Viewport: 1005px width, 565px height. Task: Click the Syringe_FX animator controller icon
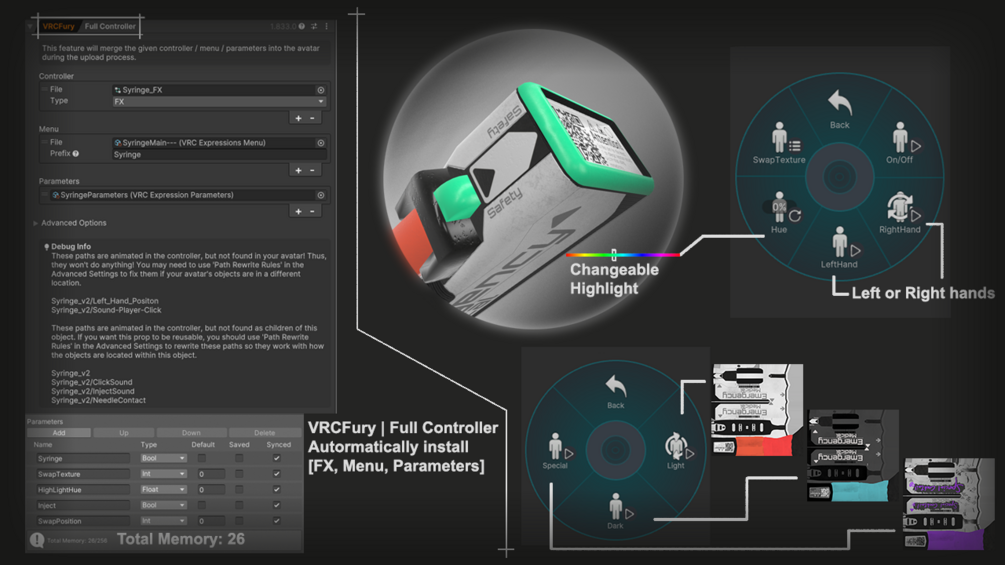tap(117, 90)
